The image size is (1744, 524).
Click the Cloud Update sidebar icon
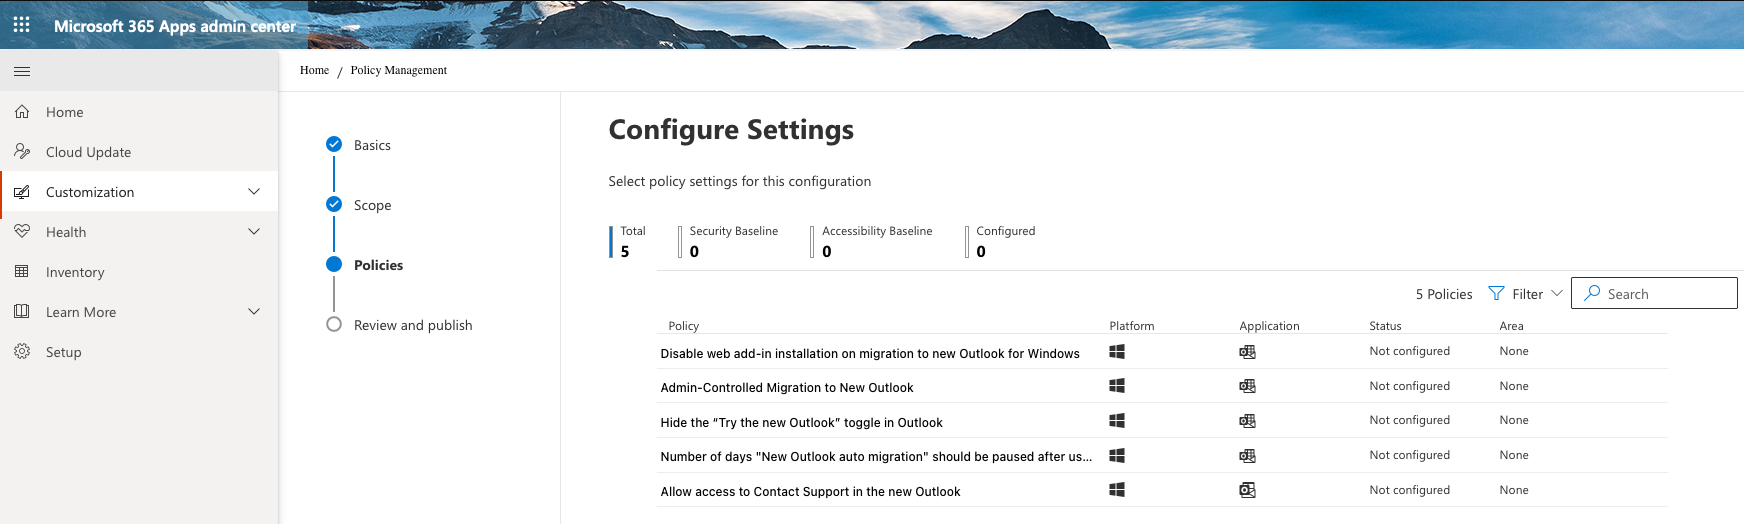pos(22,152)
